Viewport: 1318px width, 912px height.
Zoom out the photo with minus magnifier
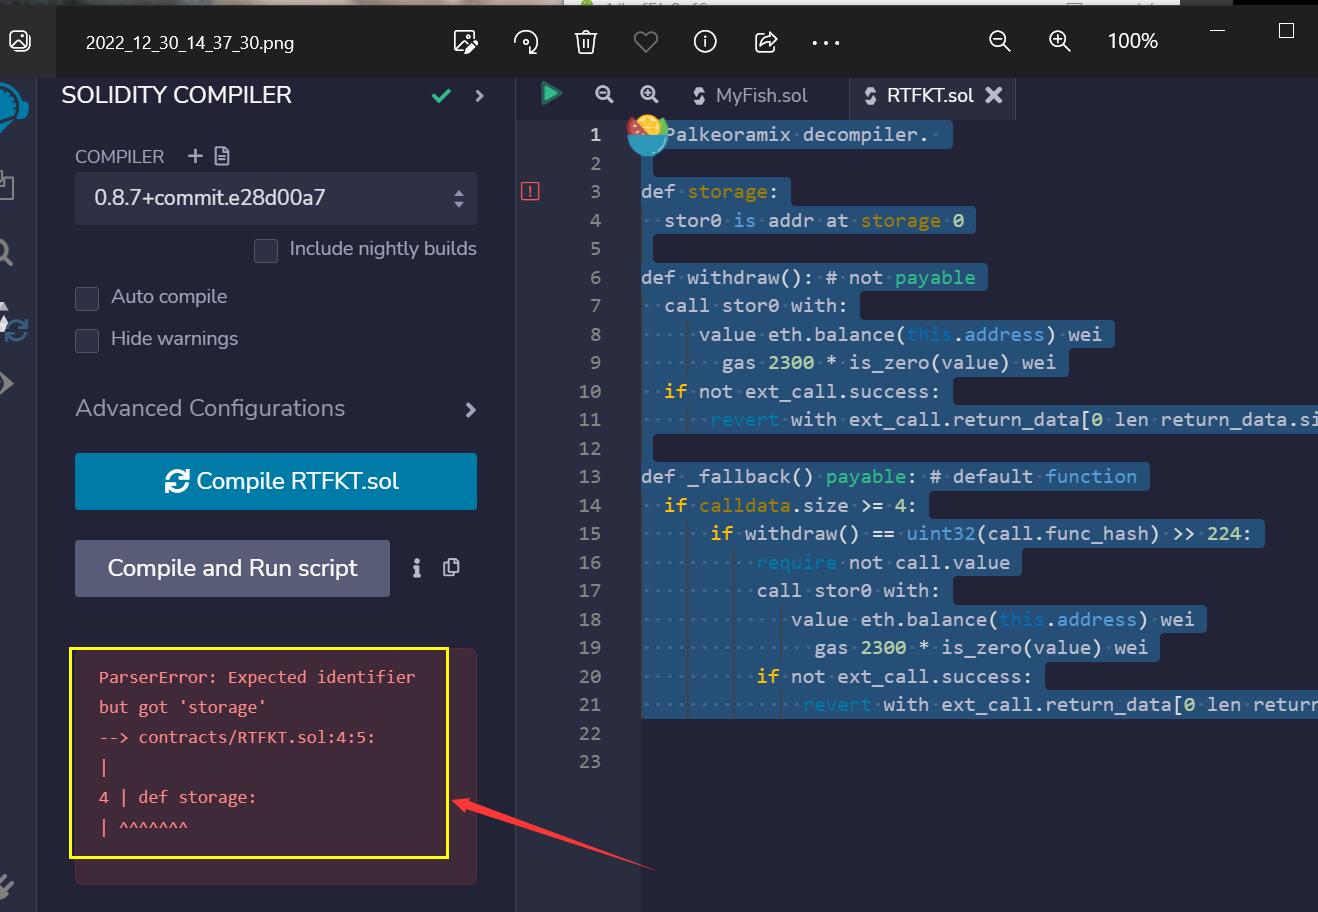pyautogui.click(x=999, y=41)
